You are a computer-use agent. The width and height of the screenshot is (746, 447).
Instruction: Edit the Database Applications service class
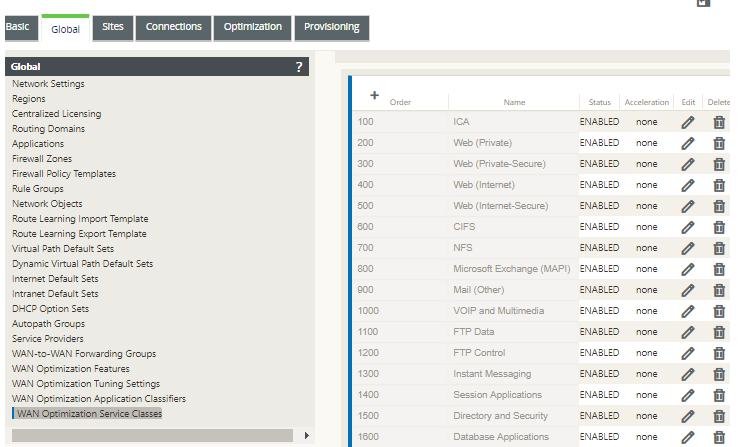[687, 437]
